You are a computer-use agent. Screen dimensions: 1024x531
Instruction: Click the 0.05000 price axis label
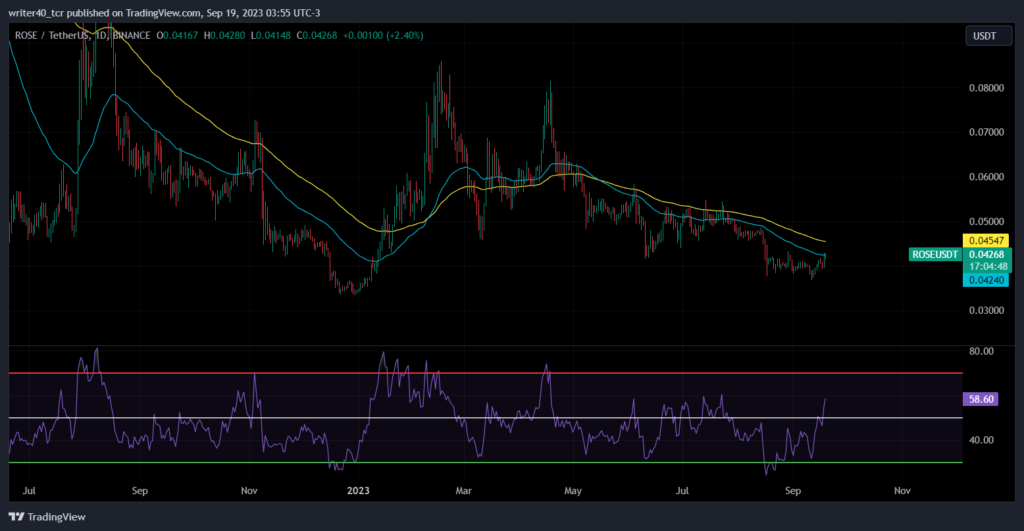pos(986,221)
